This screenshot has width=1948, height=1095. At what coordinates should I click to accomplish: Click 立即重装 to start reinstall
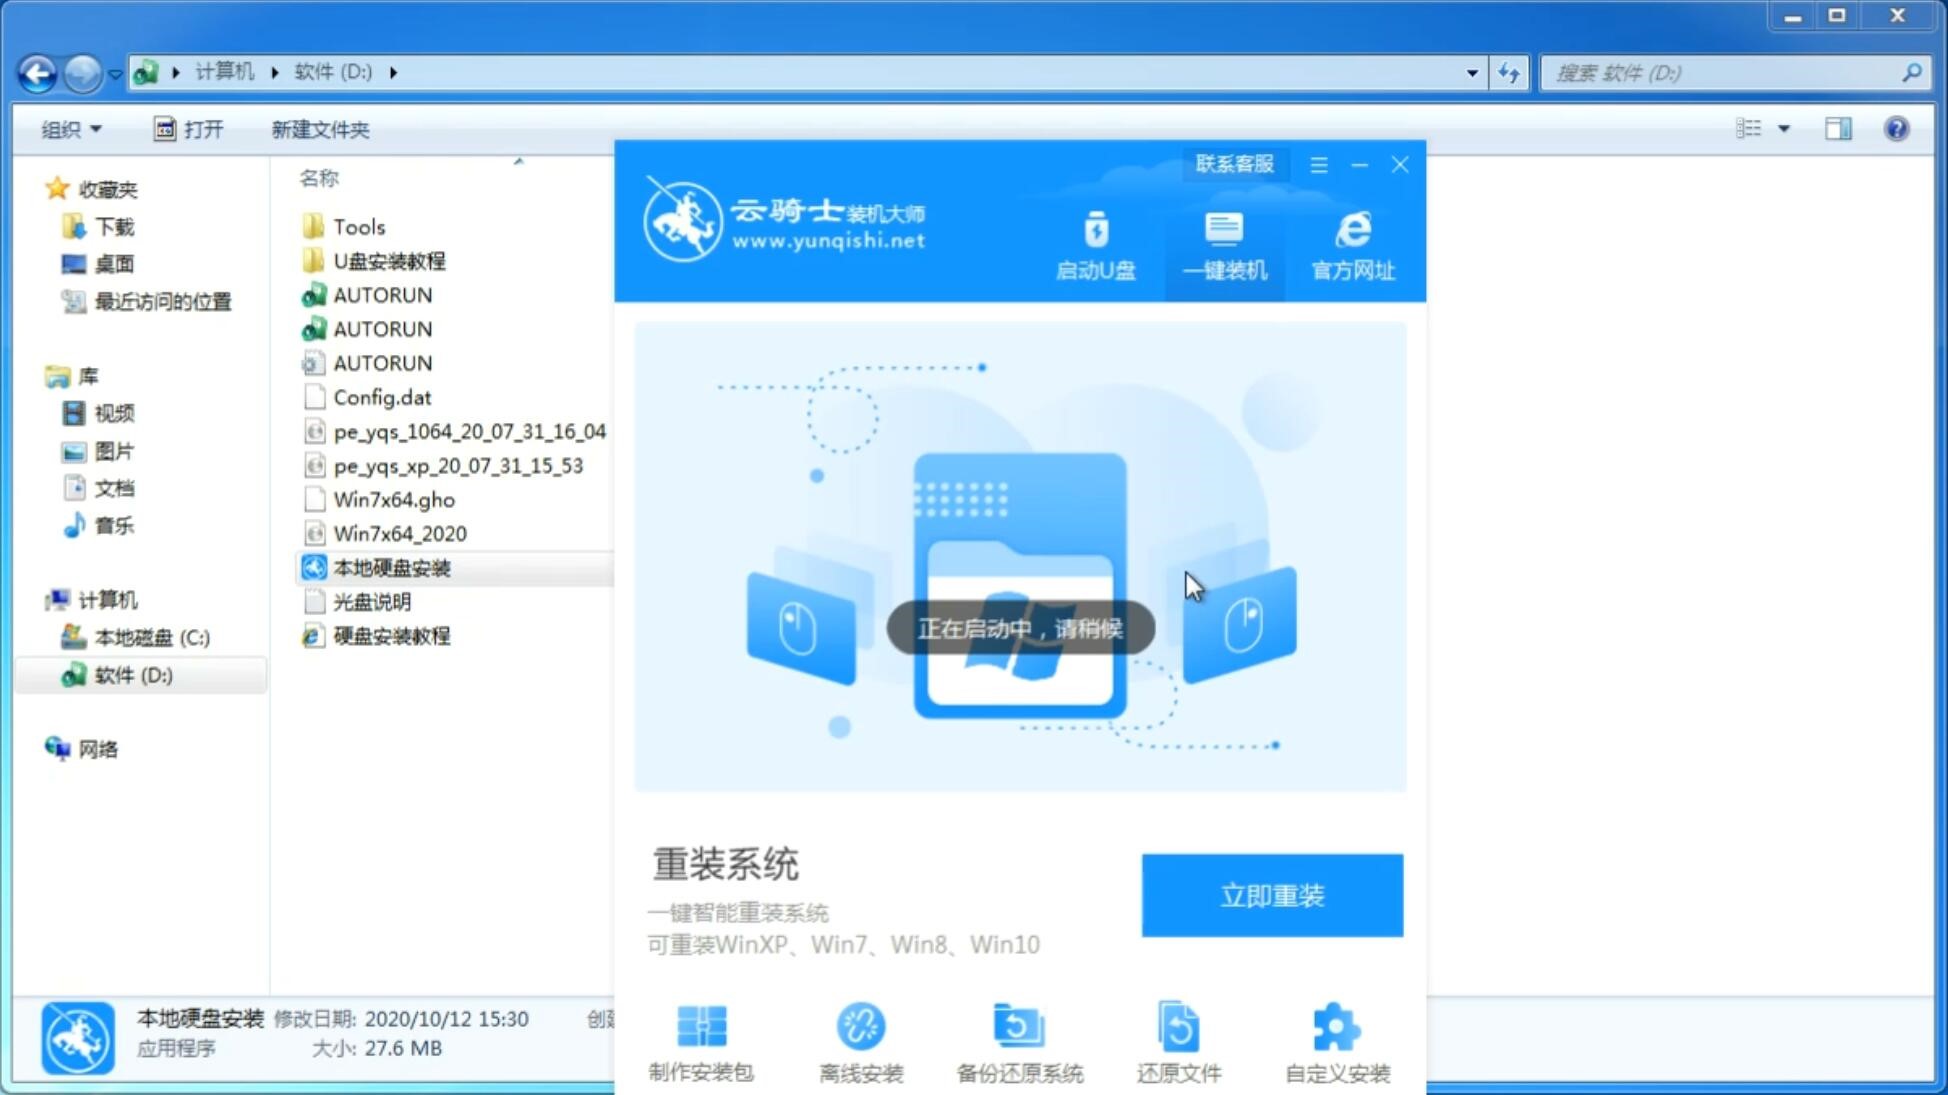click(1272, 896)
